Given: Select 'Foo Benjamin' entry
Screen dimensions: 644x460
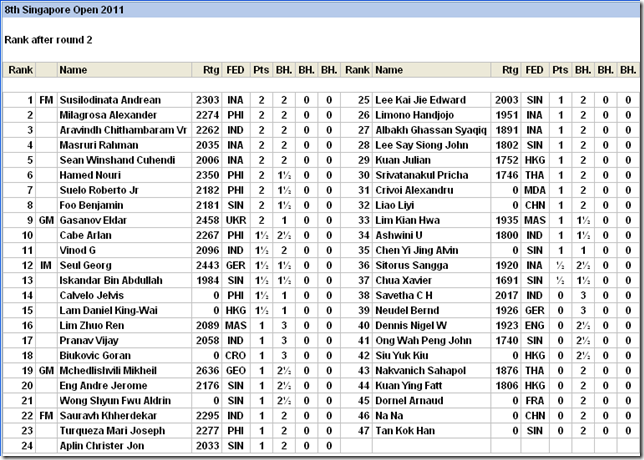Looking at the screenshot, I should pyautogui.click(x=91, y=205).
